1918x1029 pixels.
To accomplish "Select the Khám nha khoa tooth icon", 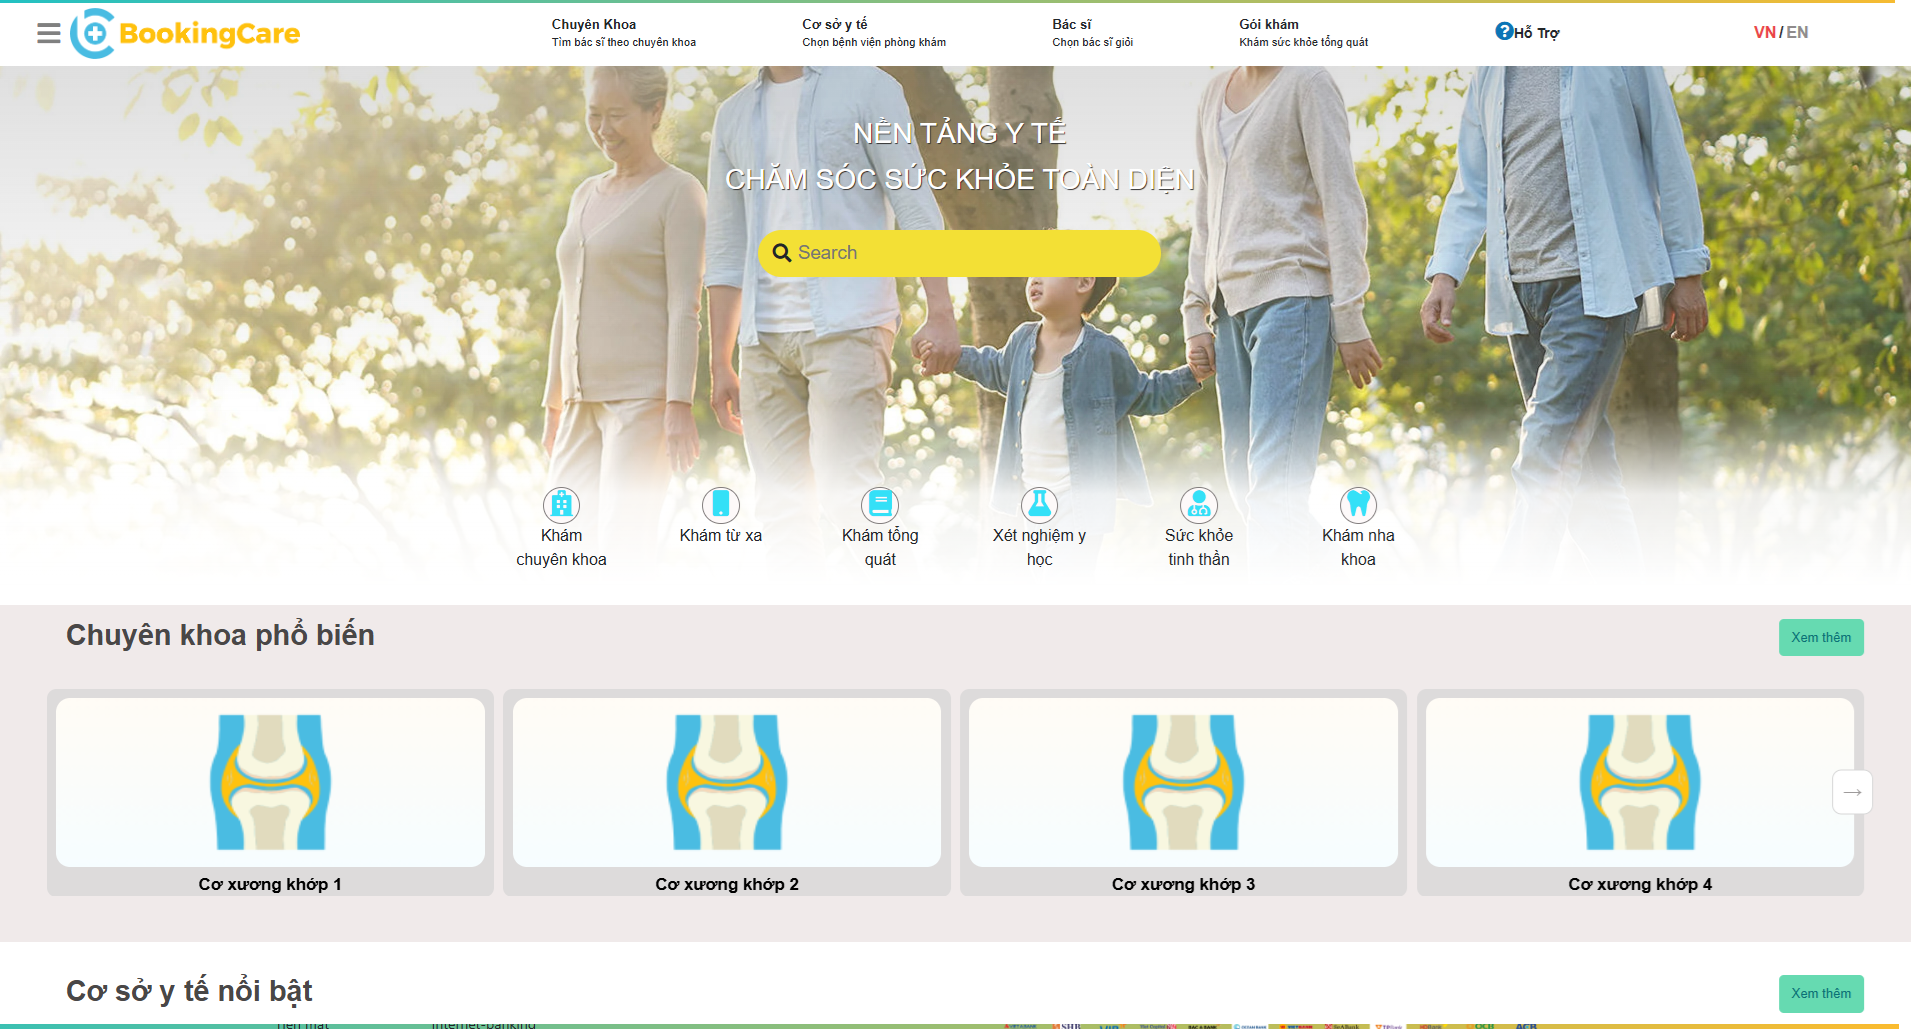I will pos(1357,505).
